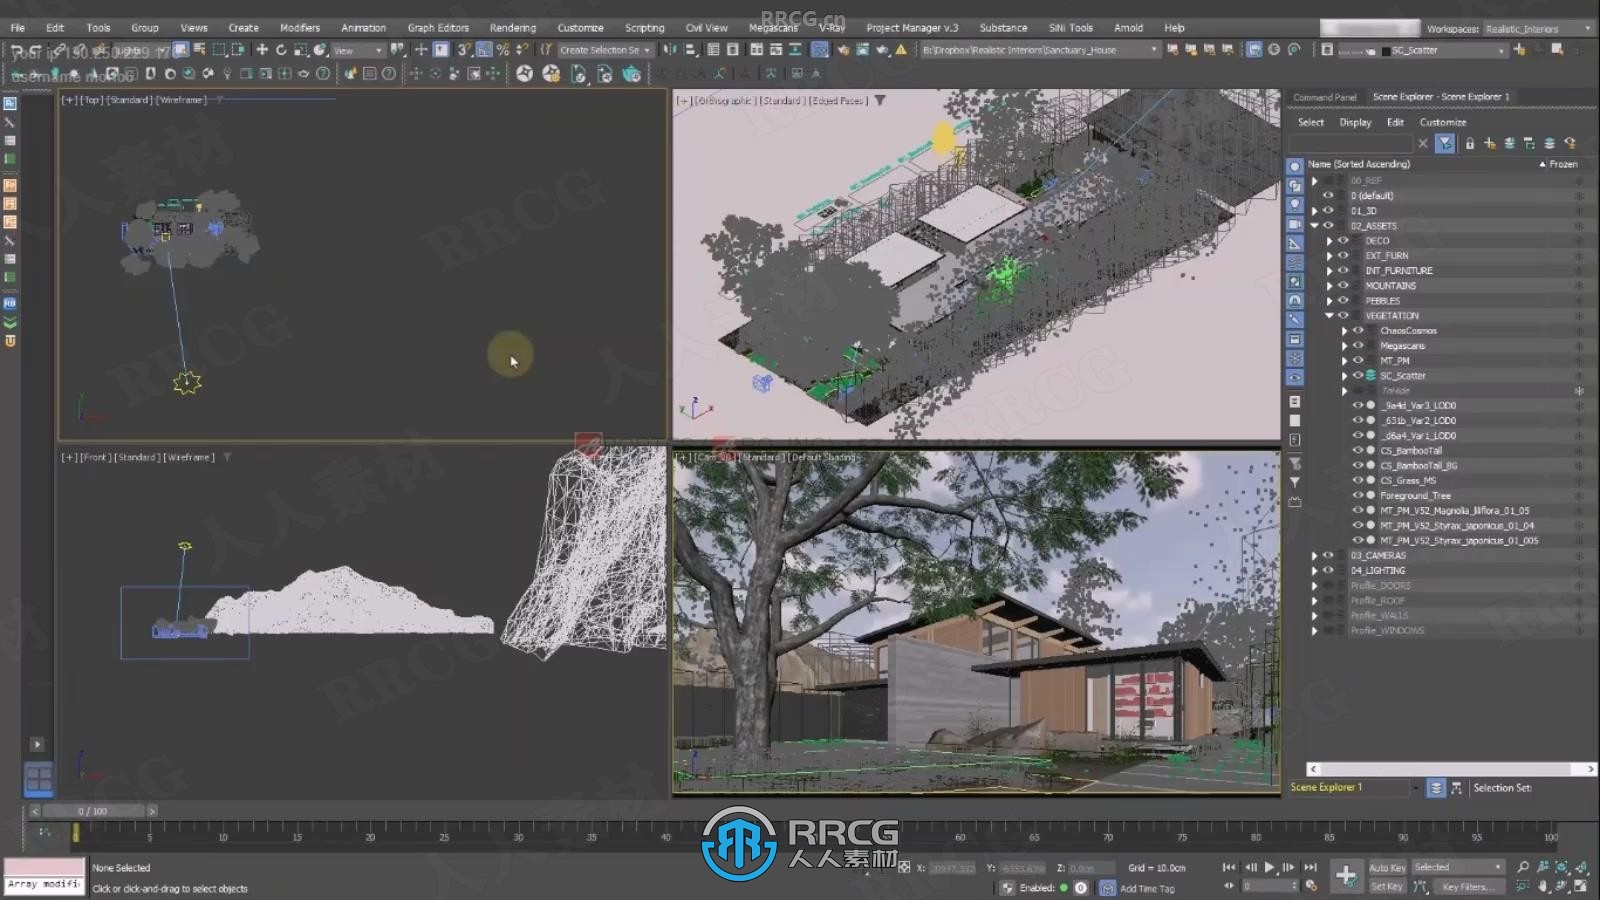Open Display menu in Scene Explorer
Image resolution: width=1600 pixels, height=900 pixels.
[1355, 122]
